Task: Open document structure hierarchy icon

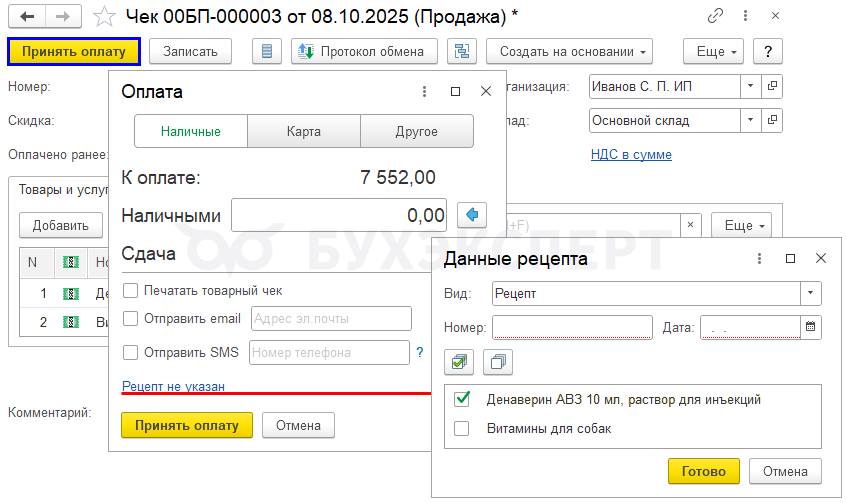Action: (462, 51)
